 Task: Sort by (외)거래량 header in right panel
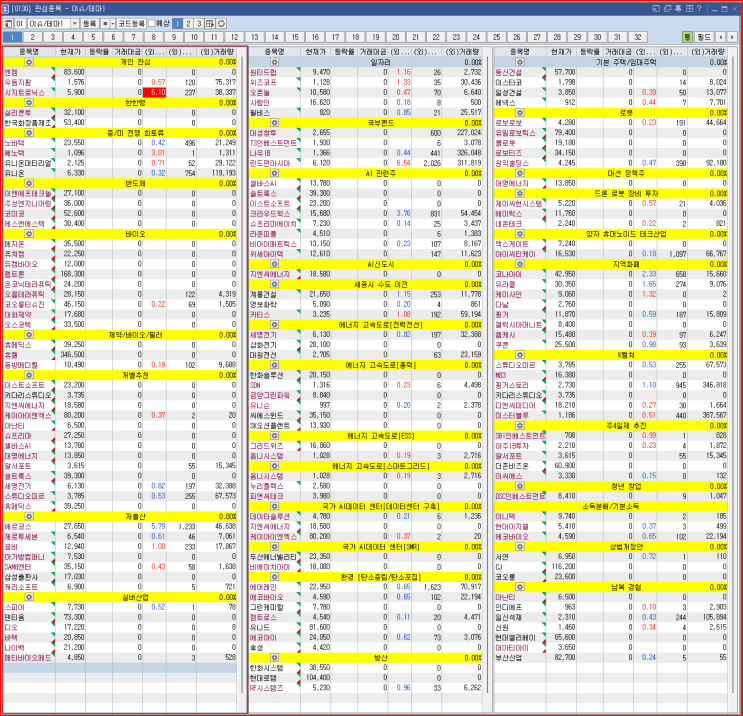click(x=707, y=52)
